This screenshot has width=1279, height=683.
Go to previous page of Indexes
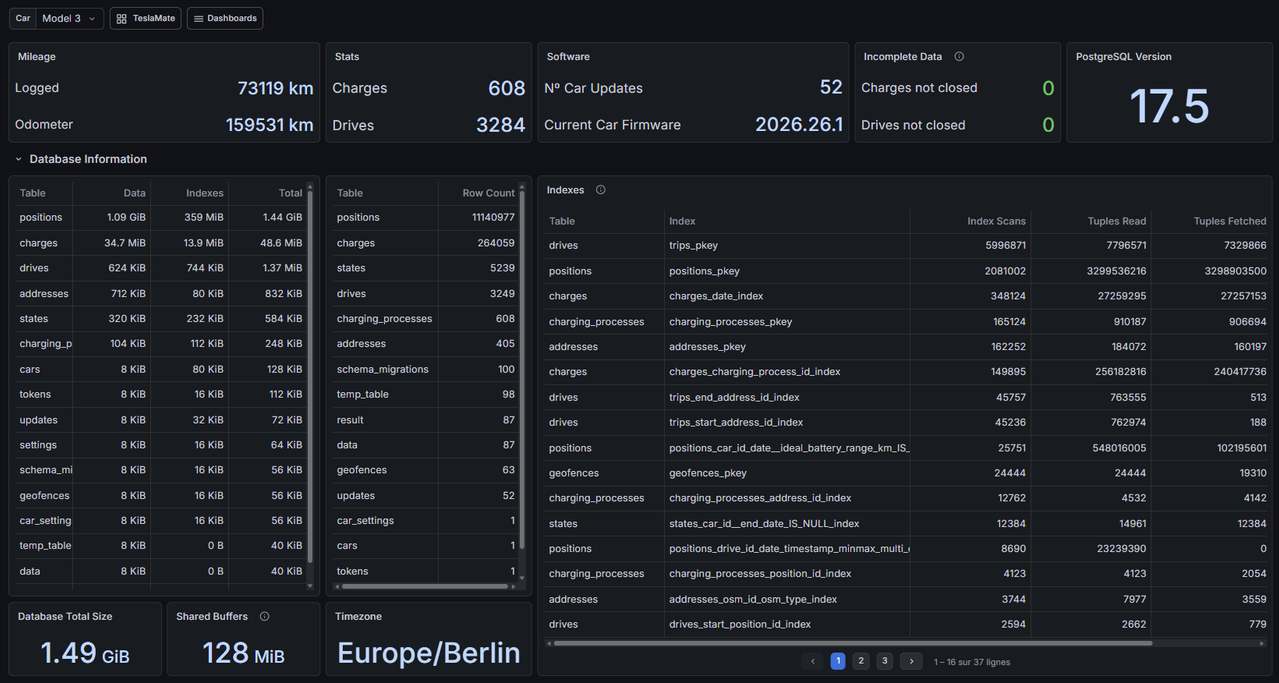coord(812,661)
